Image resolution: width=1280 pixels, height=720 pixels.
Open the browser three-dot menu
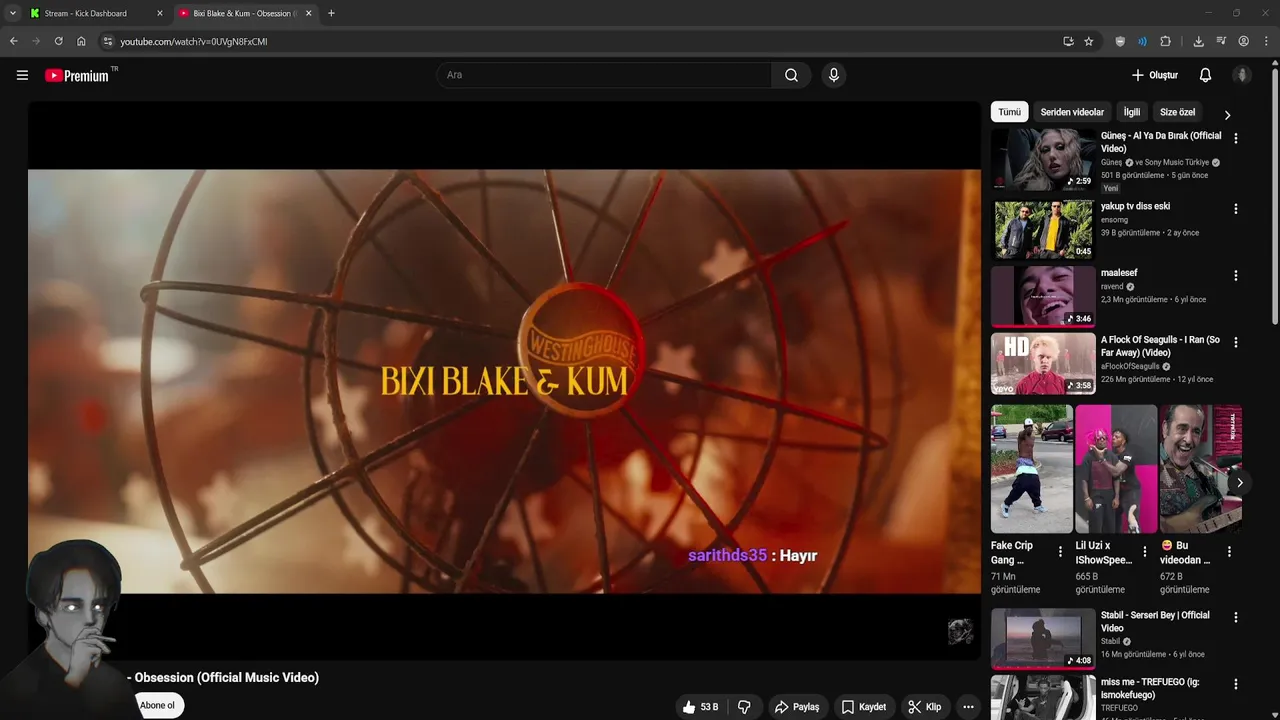(x=1266, y=41)
